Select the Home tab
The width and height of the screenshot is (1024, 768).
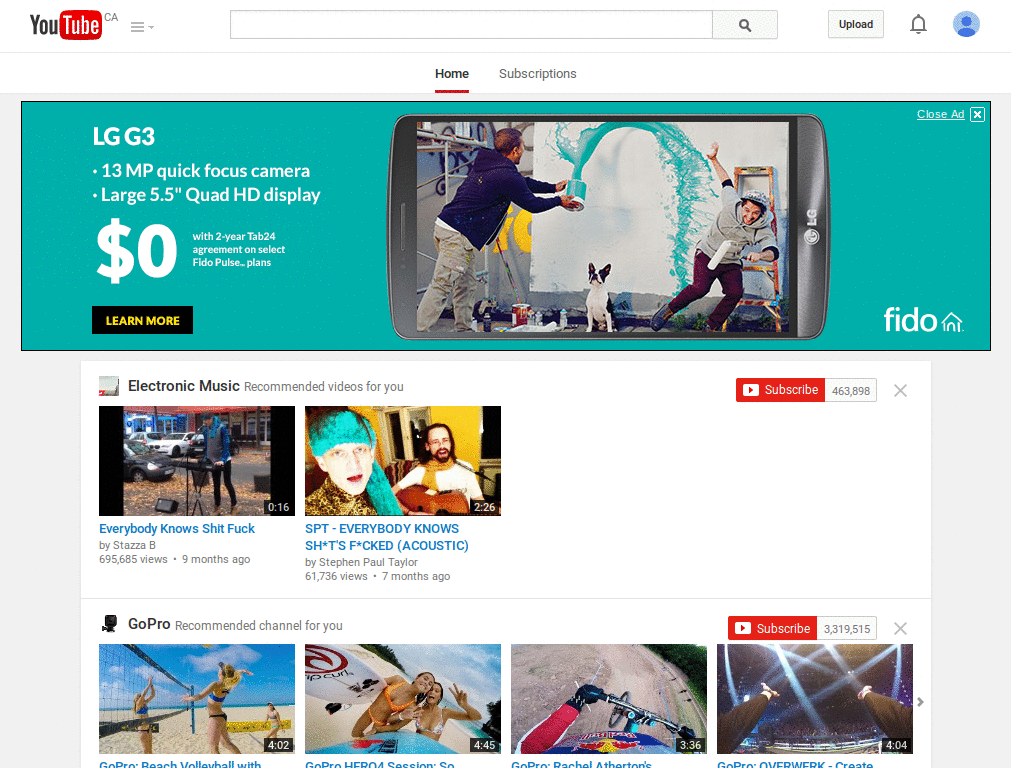click(x=452, y=74)
